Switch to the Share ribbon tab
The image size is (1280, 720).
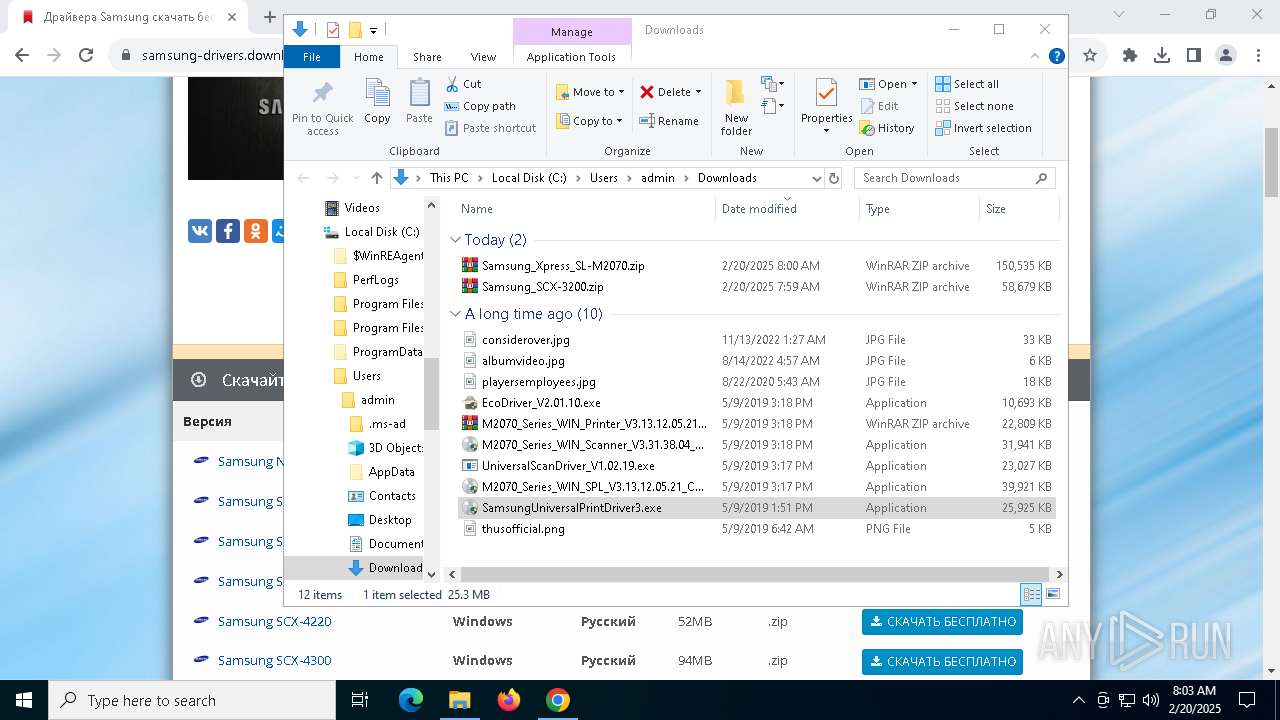pyautogui.click(x=427, y=57)
